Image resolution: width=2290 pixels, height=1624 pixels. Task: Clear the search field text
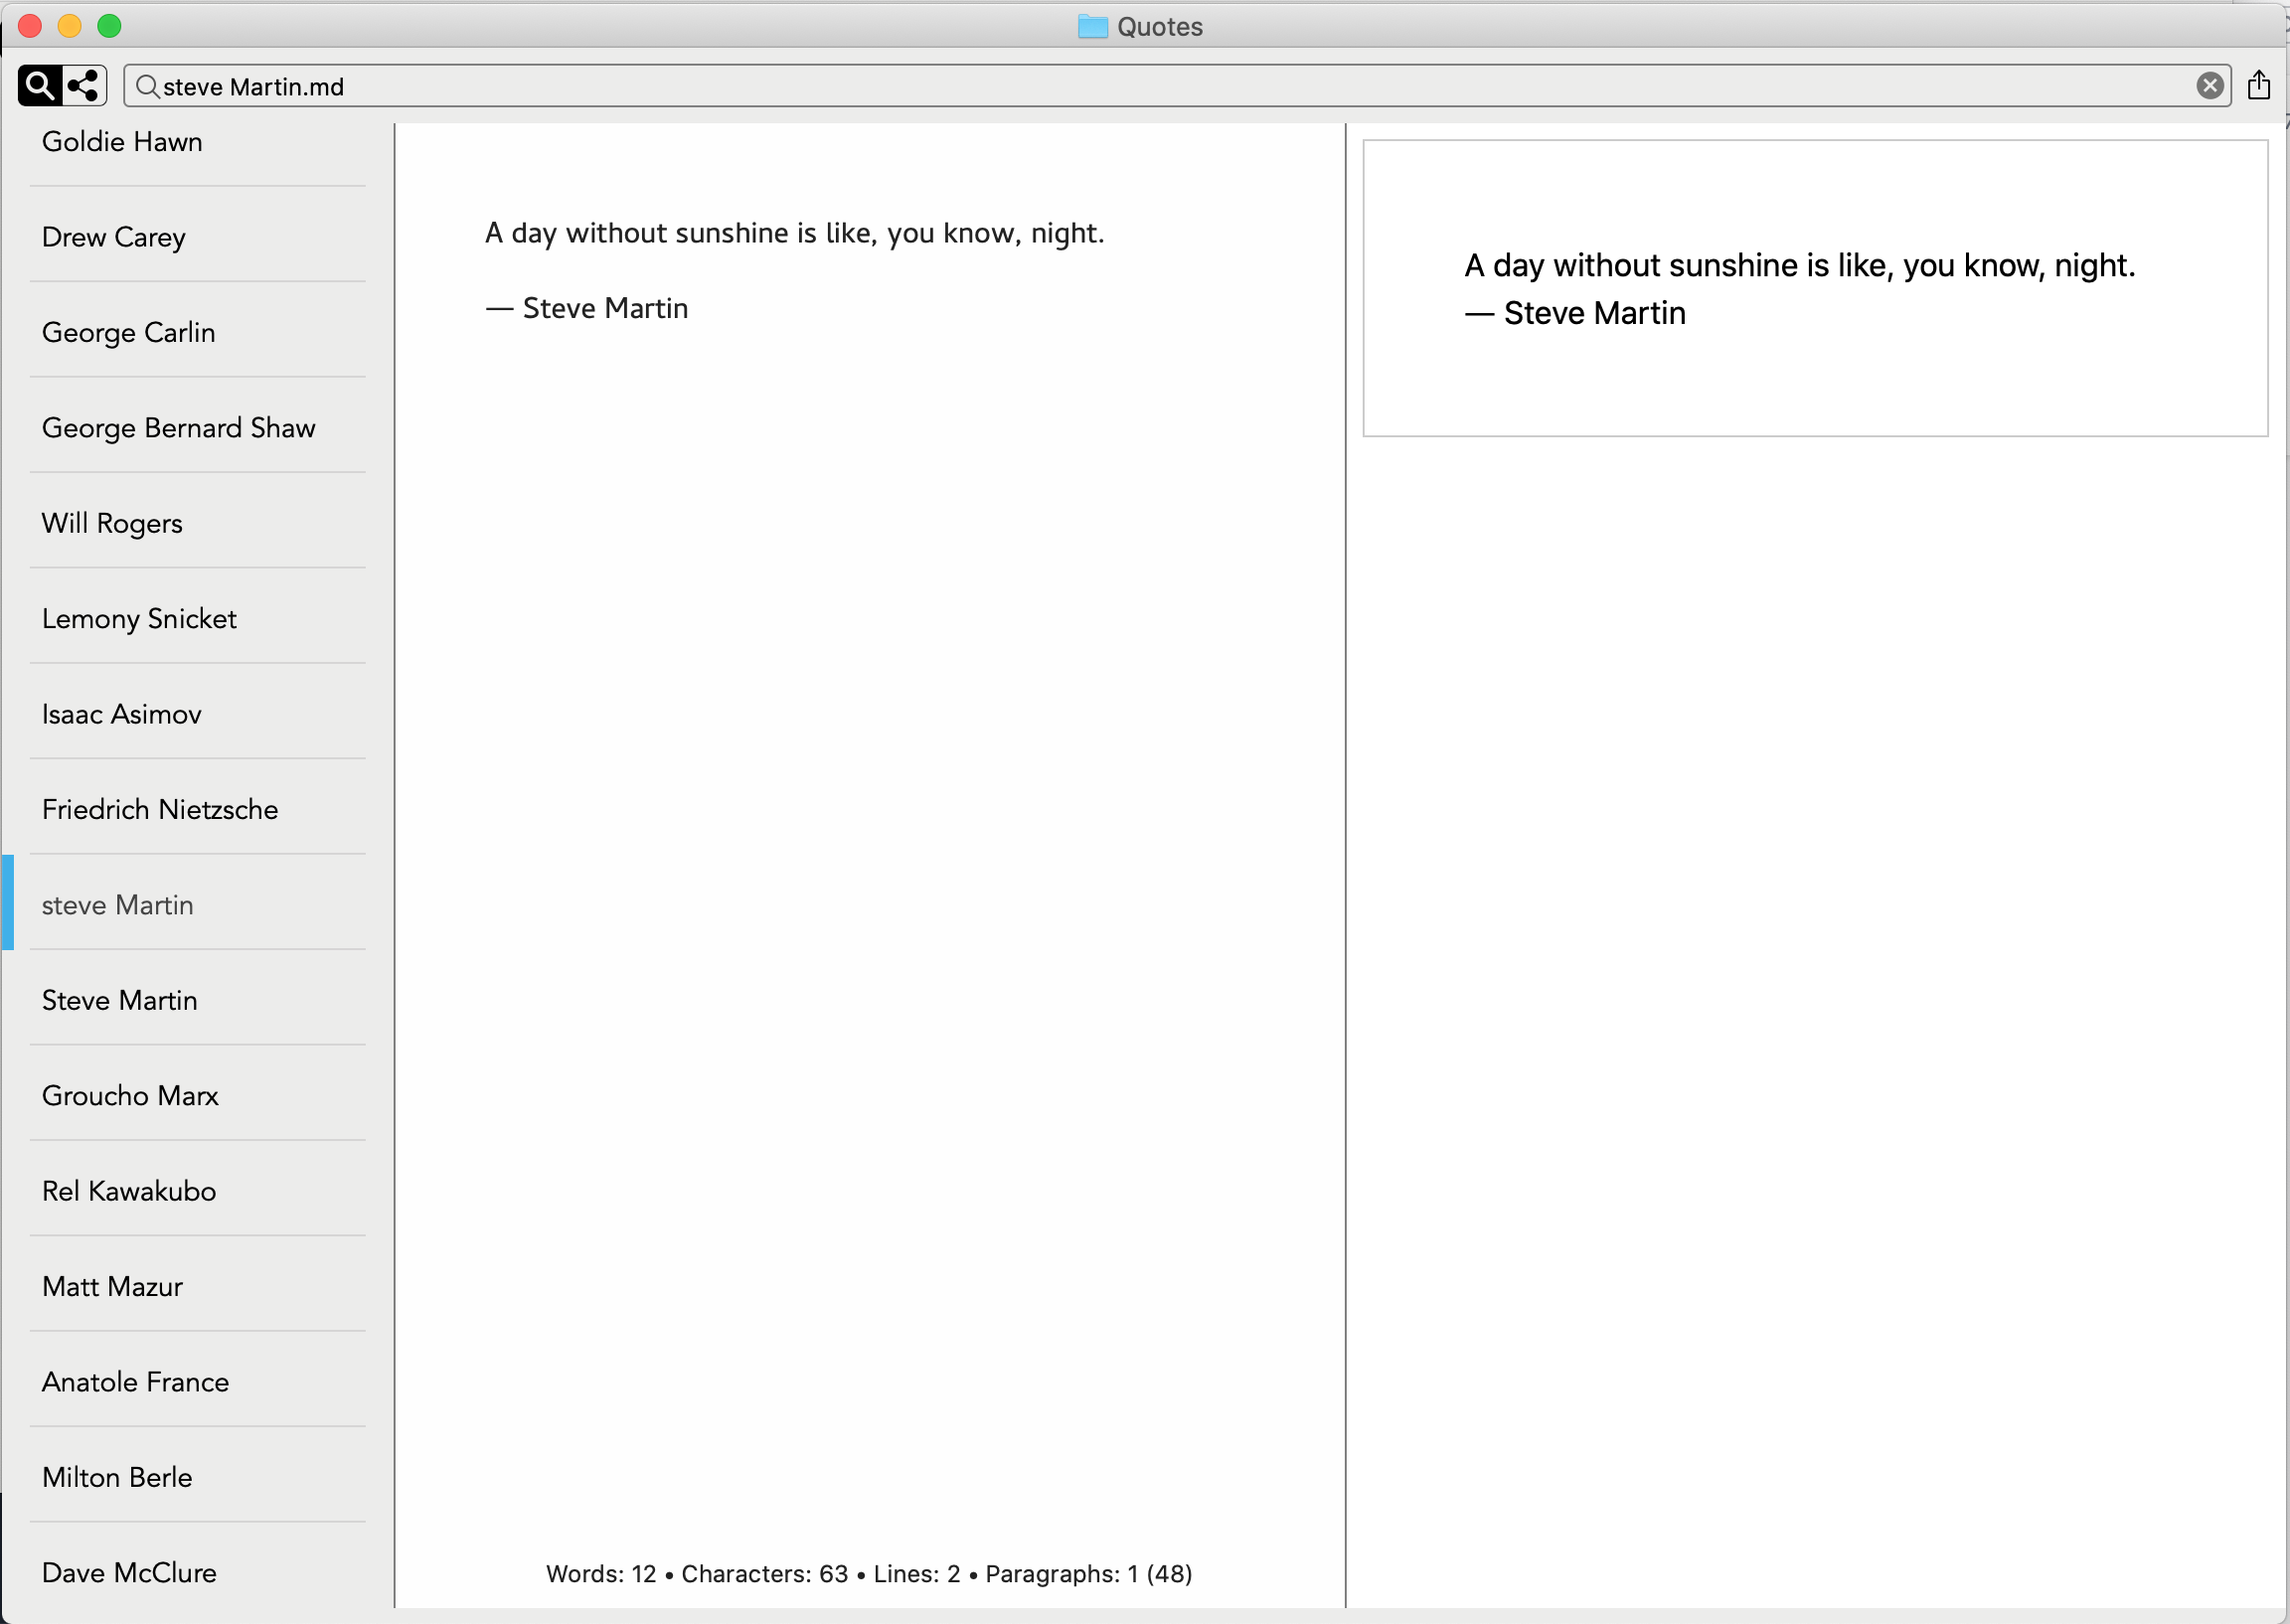click(2209, 86)
